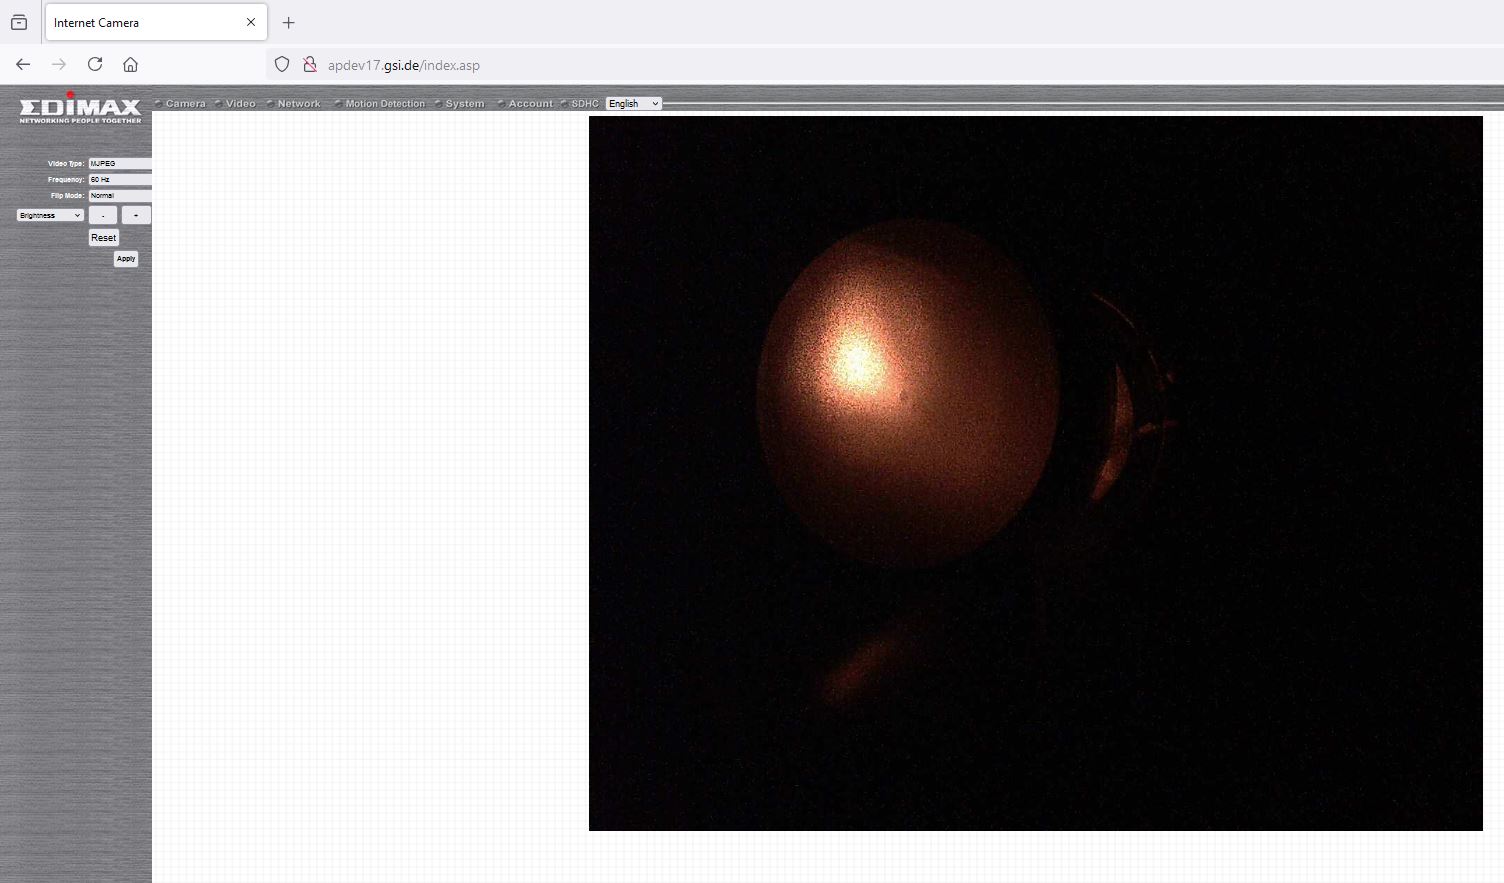
Task: Click the Apply button
Action: click(126, 259)
